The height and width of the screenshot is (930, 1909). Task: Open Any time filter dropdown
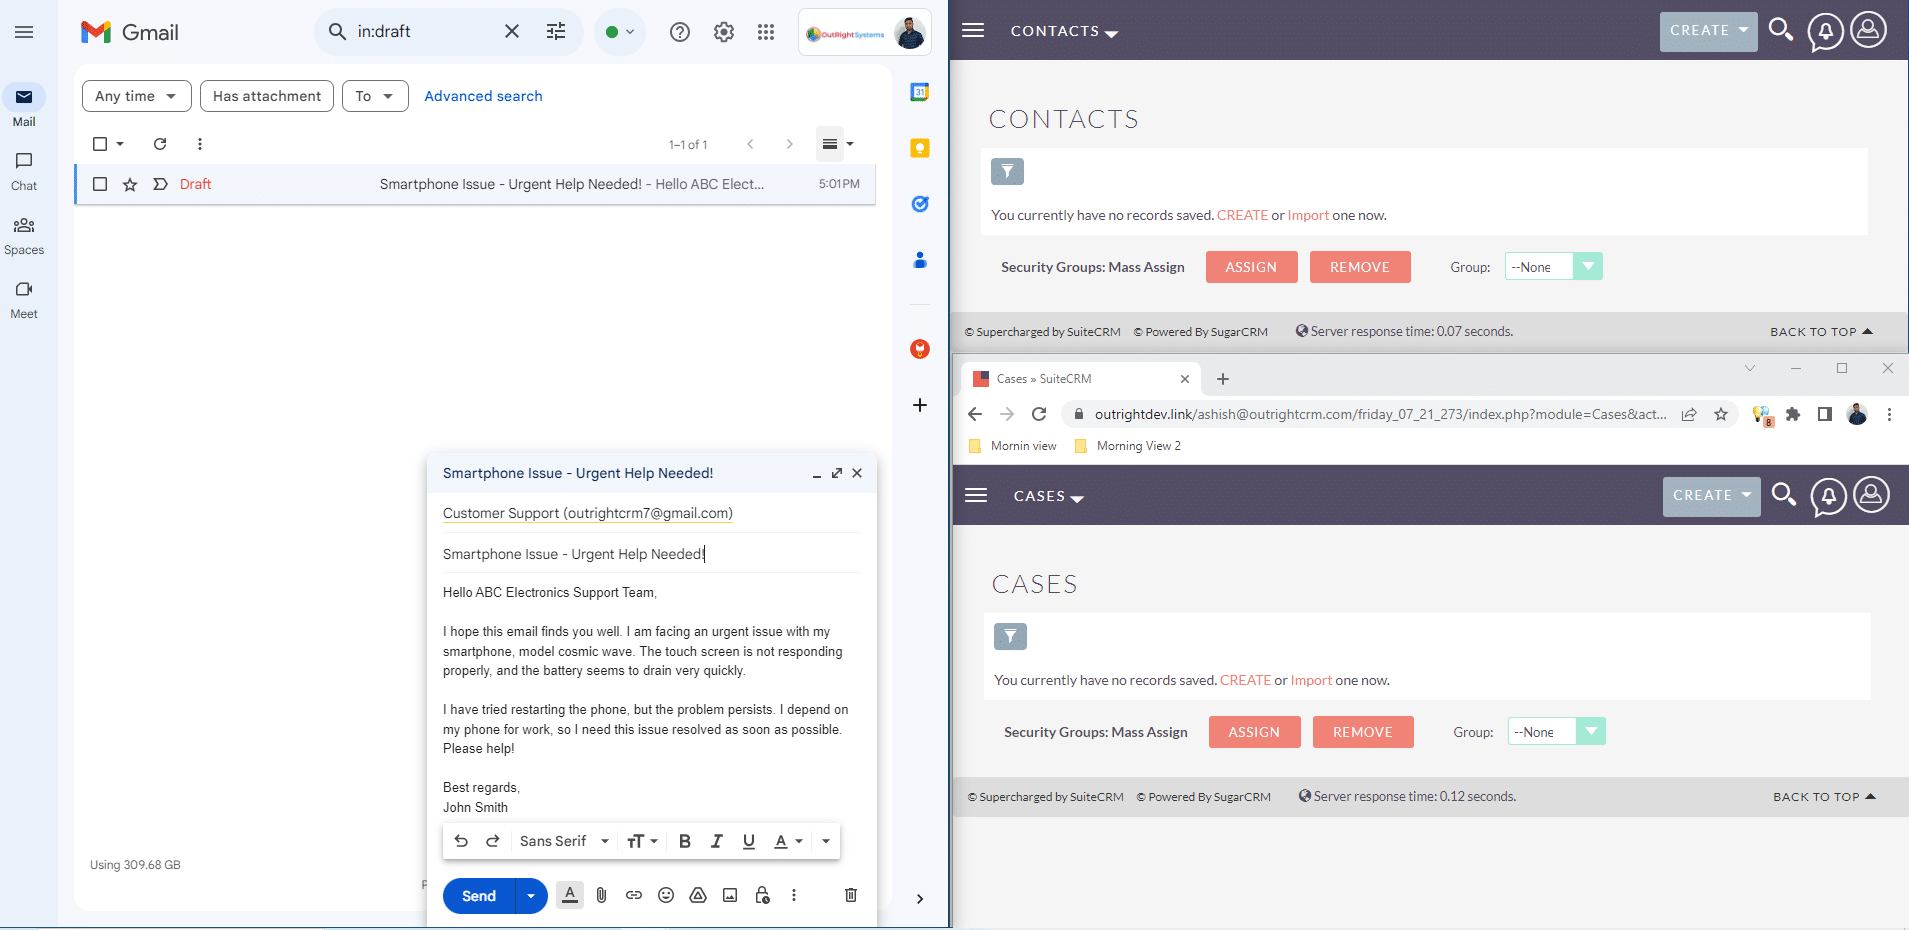tap(136, 96)
